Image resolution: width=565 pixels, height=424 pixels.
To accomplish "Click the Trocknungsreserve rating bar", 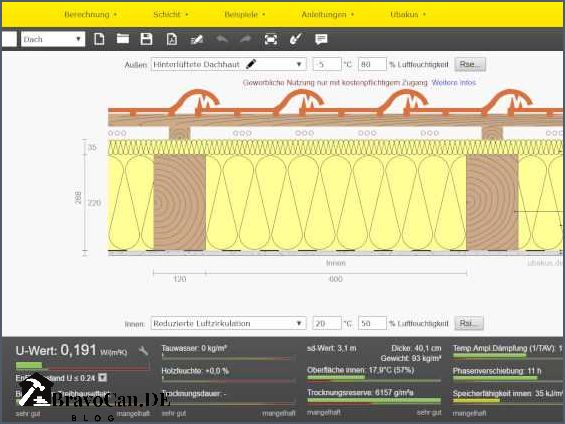I will pos(374,401).
